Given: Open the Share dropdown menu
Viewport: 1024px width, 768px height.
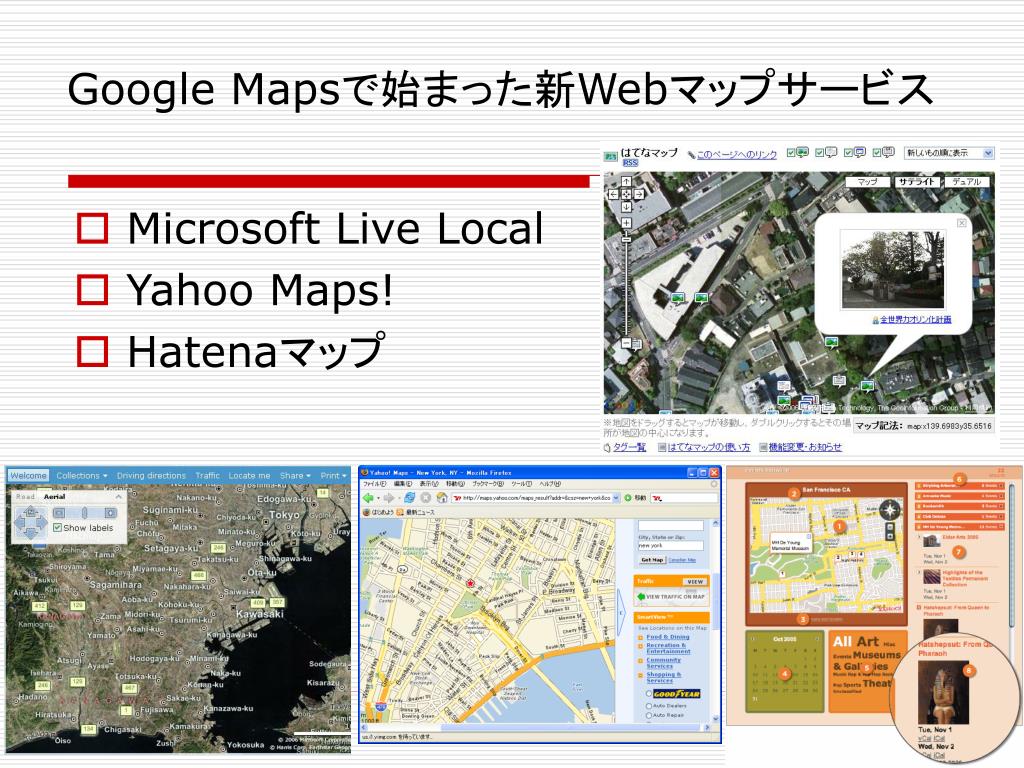Looking at the screenshot, I should pos(295,475).
